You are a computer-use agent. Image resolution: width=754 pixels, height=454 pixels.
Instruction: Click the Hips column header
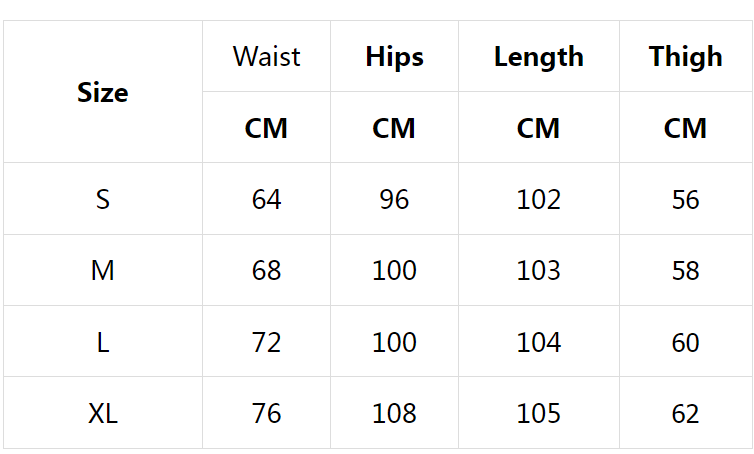(x=394, y=57)
